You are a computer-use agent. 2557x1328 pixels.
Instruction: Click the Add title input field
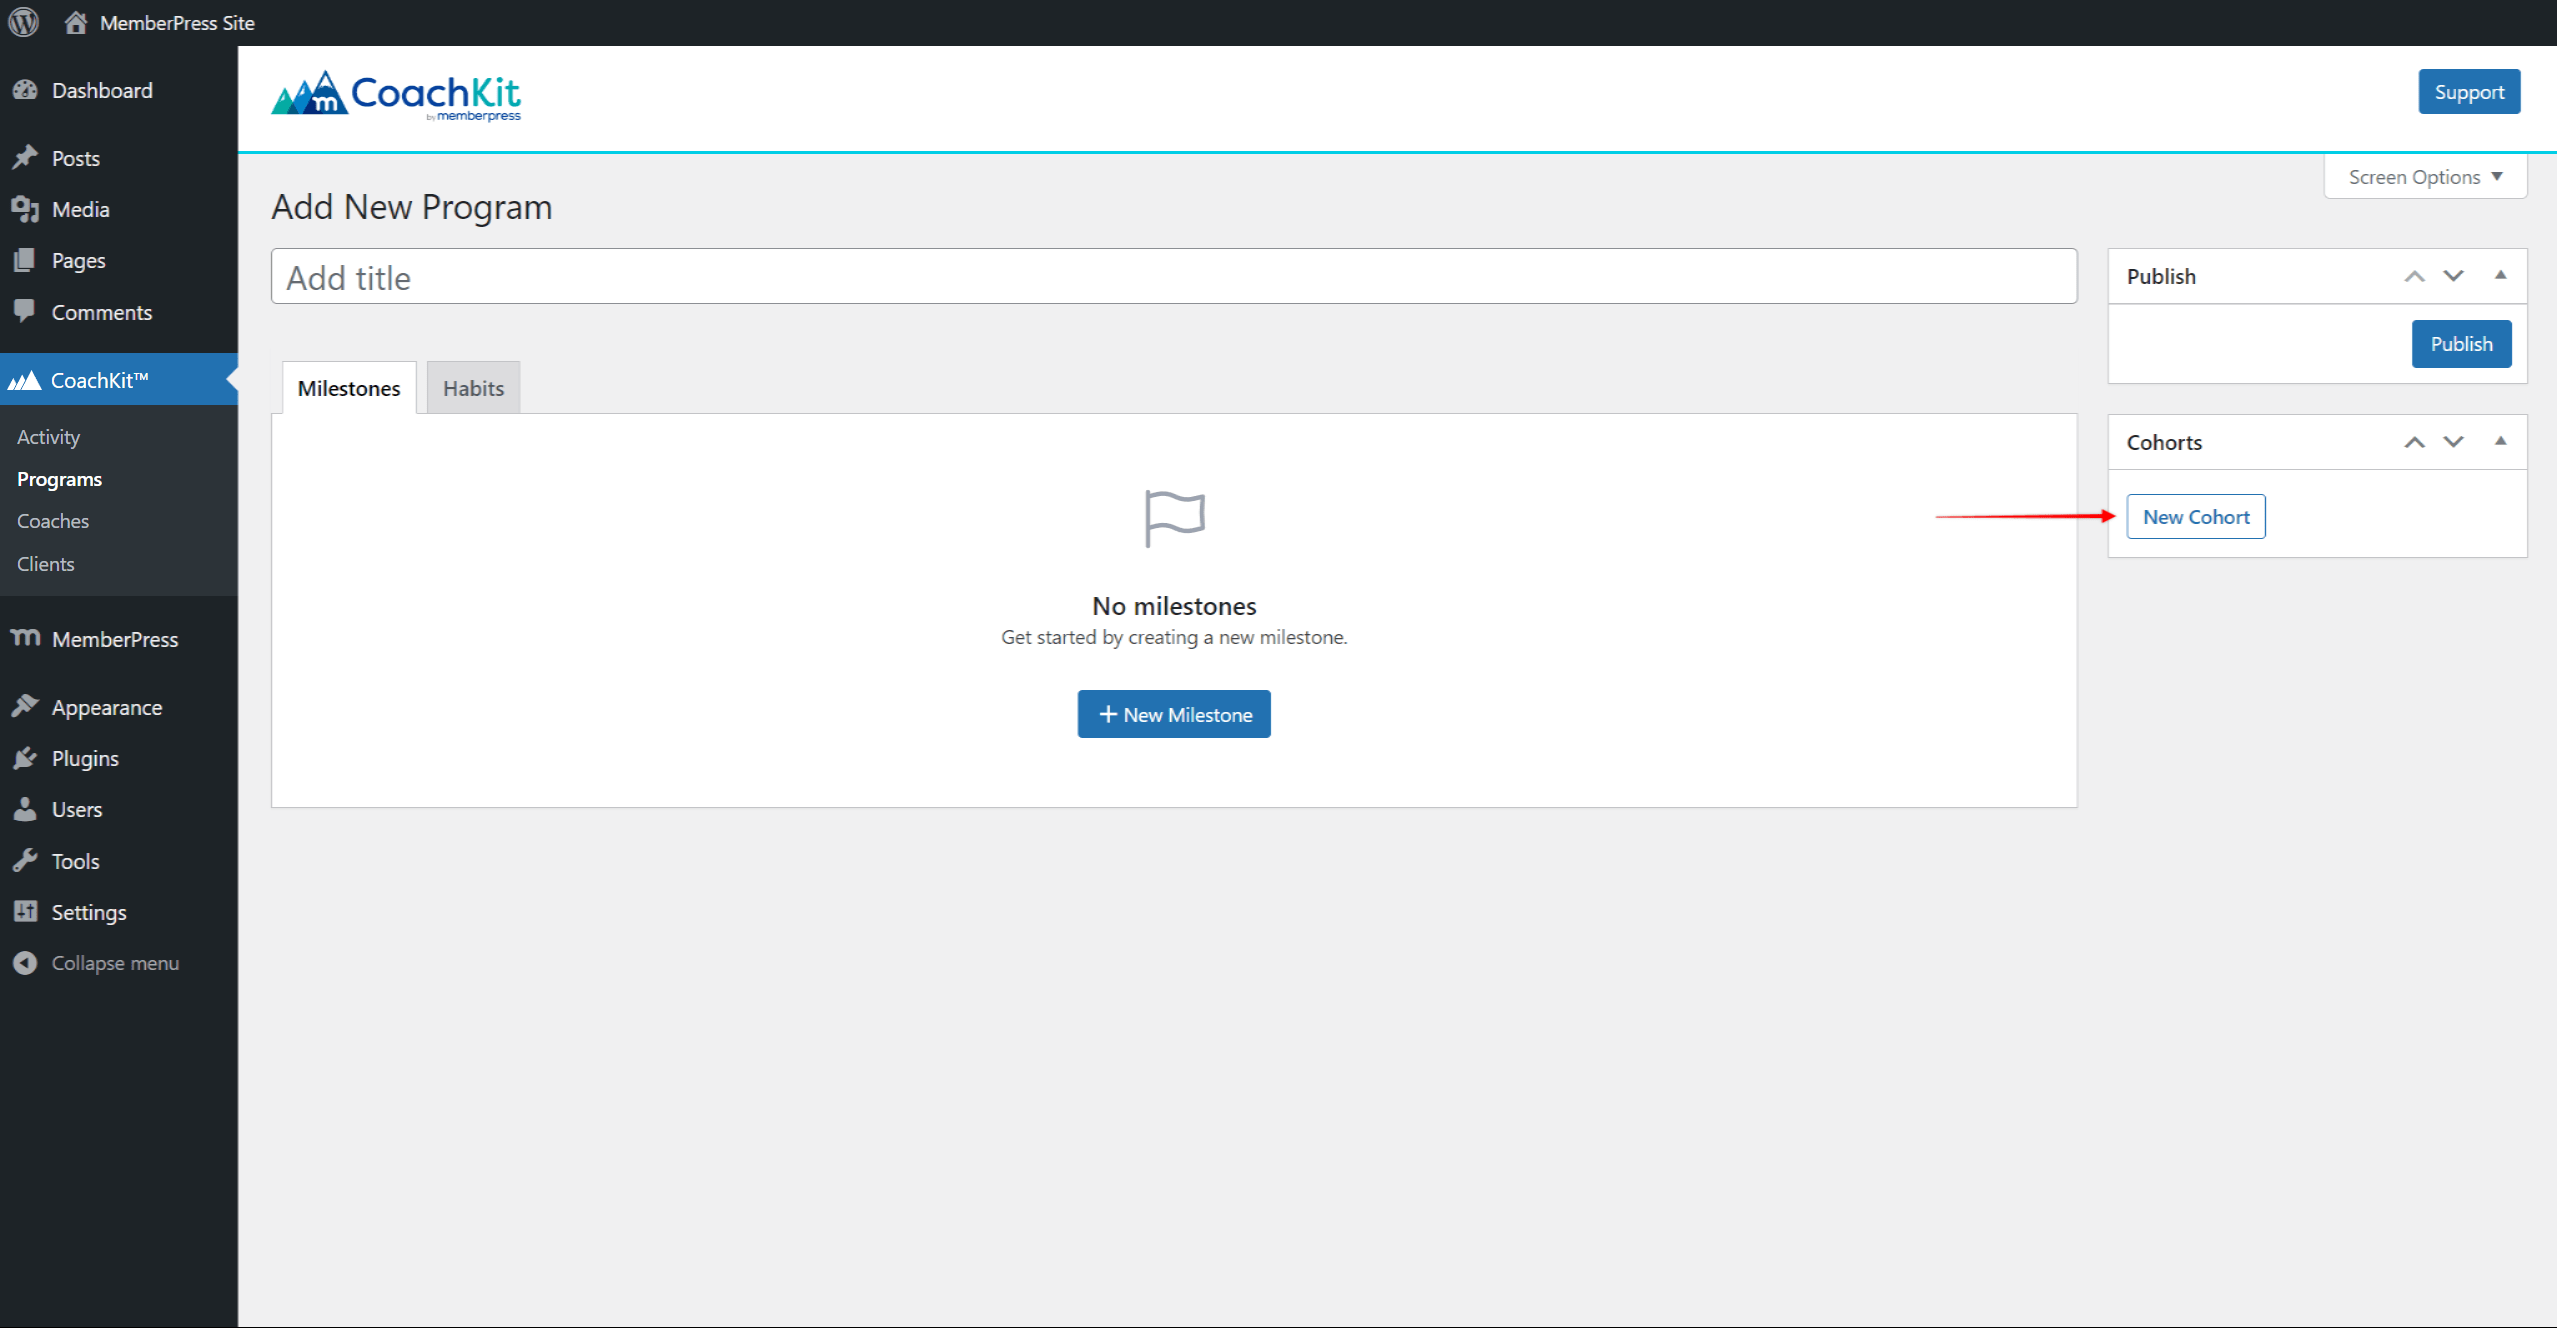coord(1172,277)
